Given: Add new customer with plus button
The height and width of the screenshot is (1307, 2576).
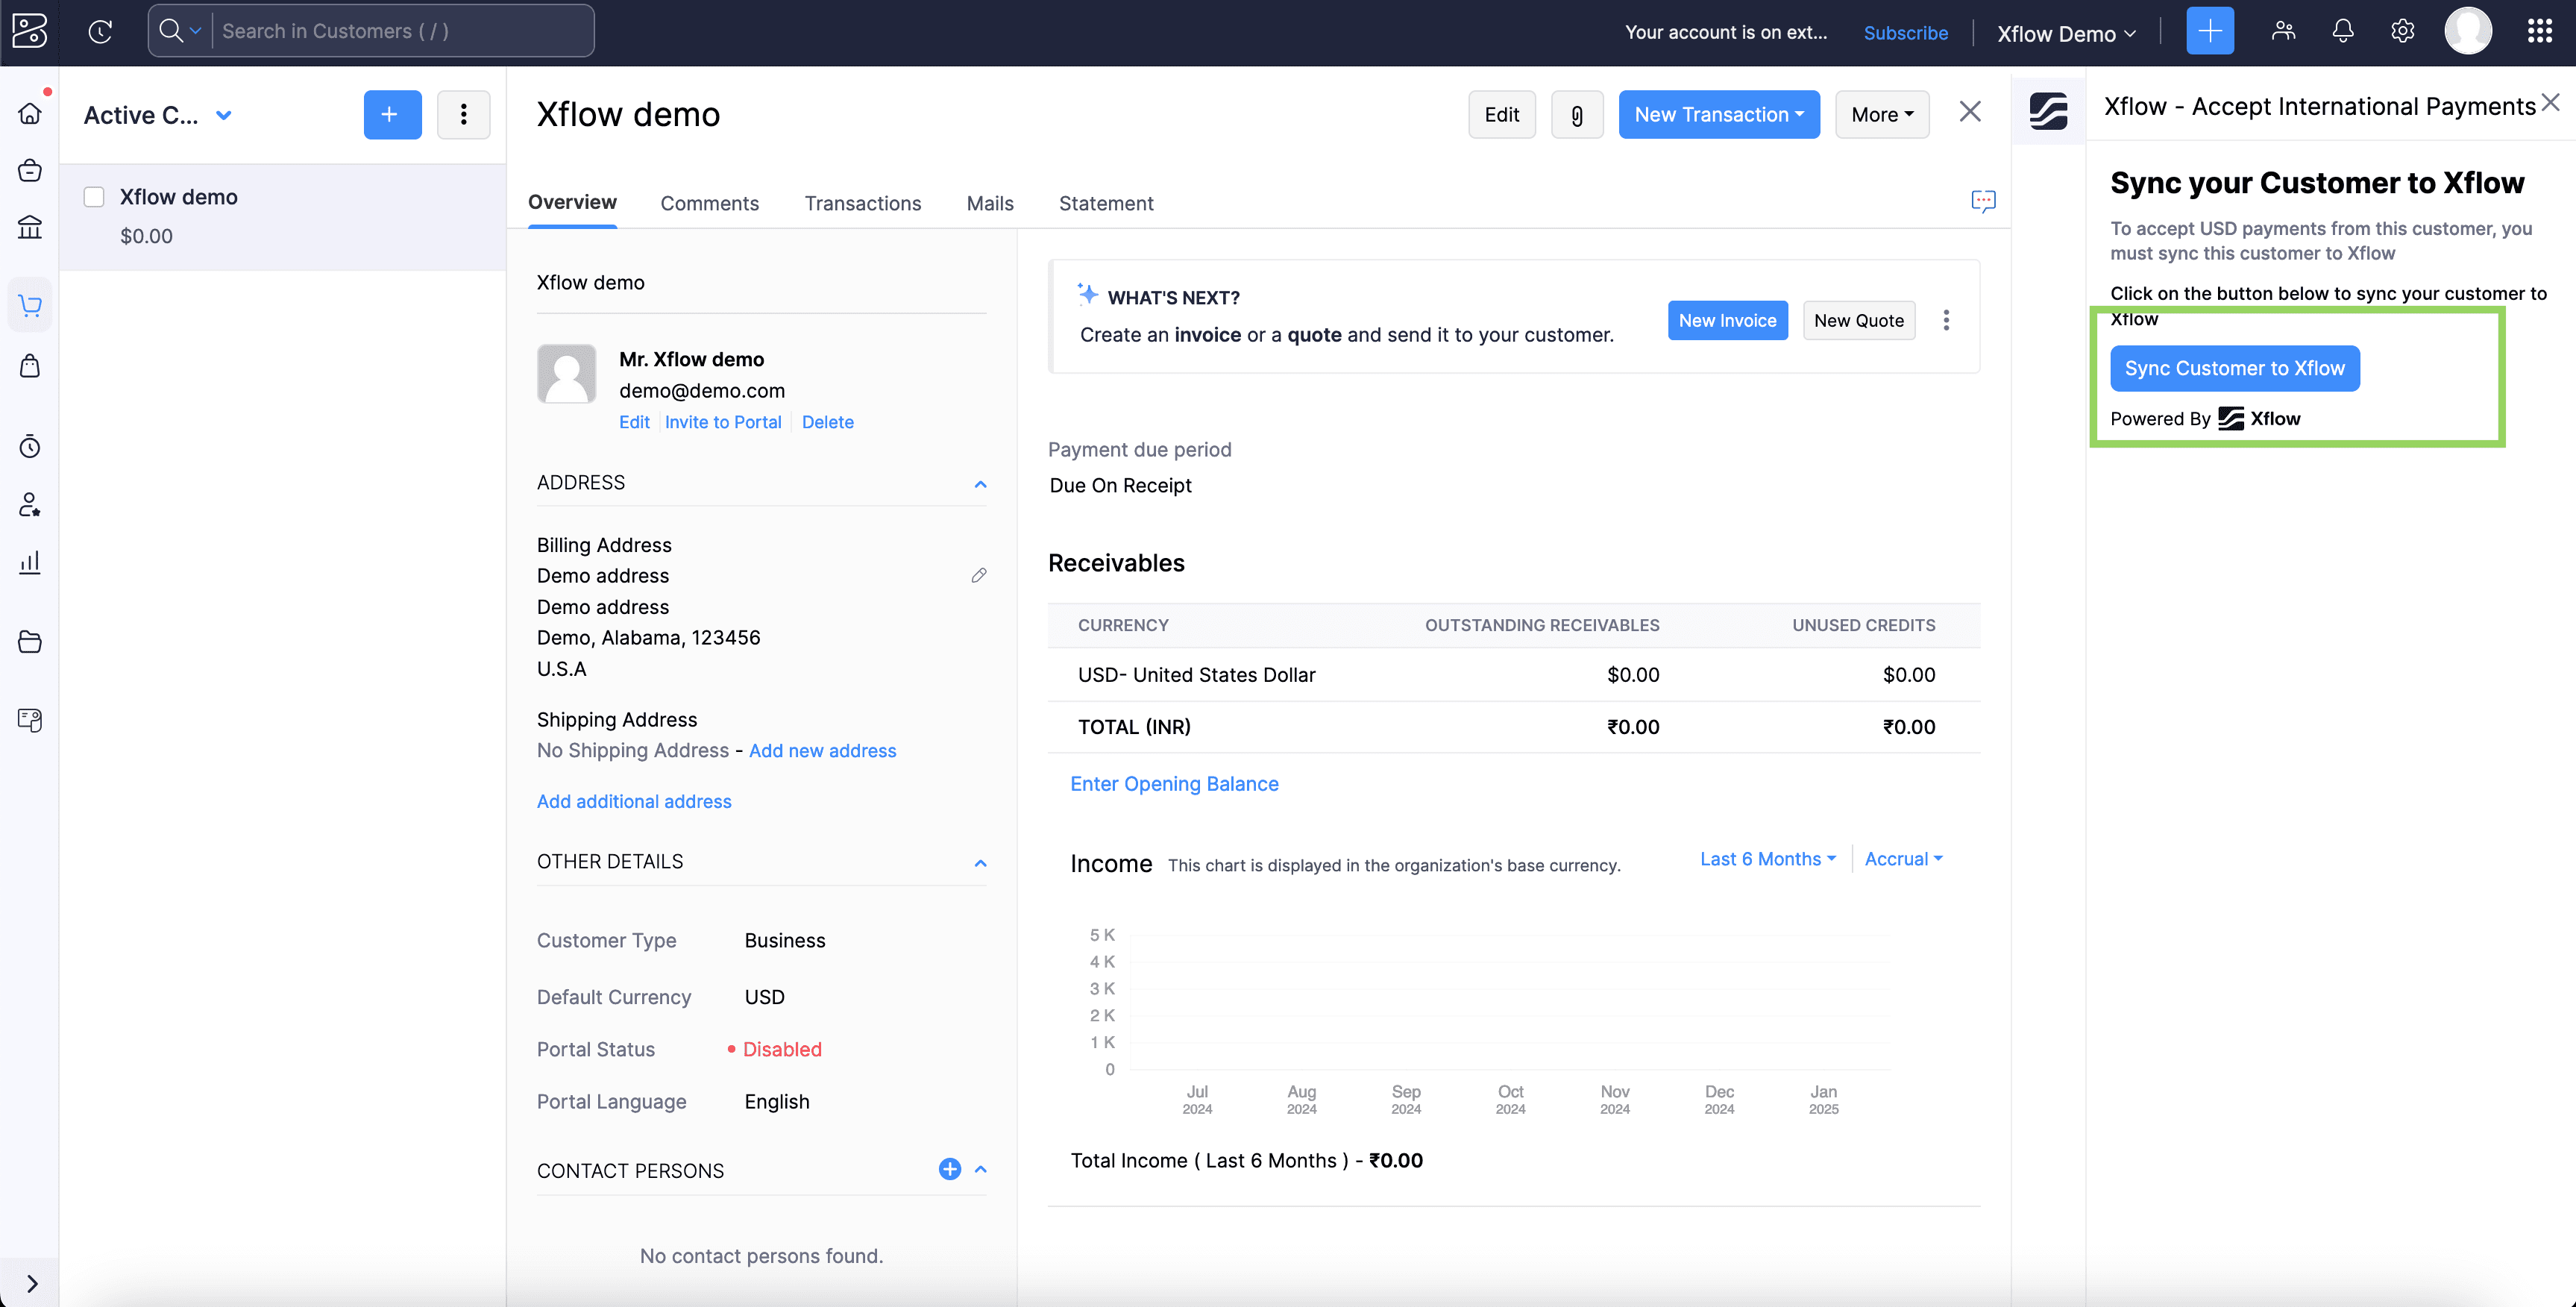Looking at the screenshot, I should [392, 115].
